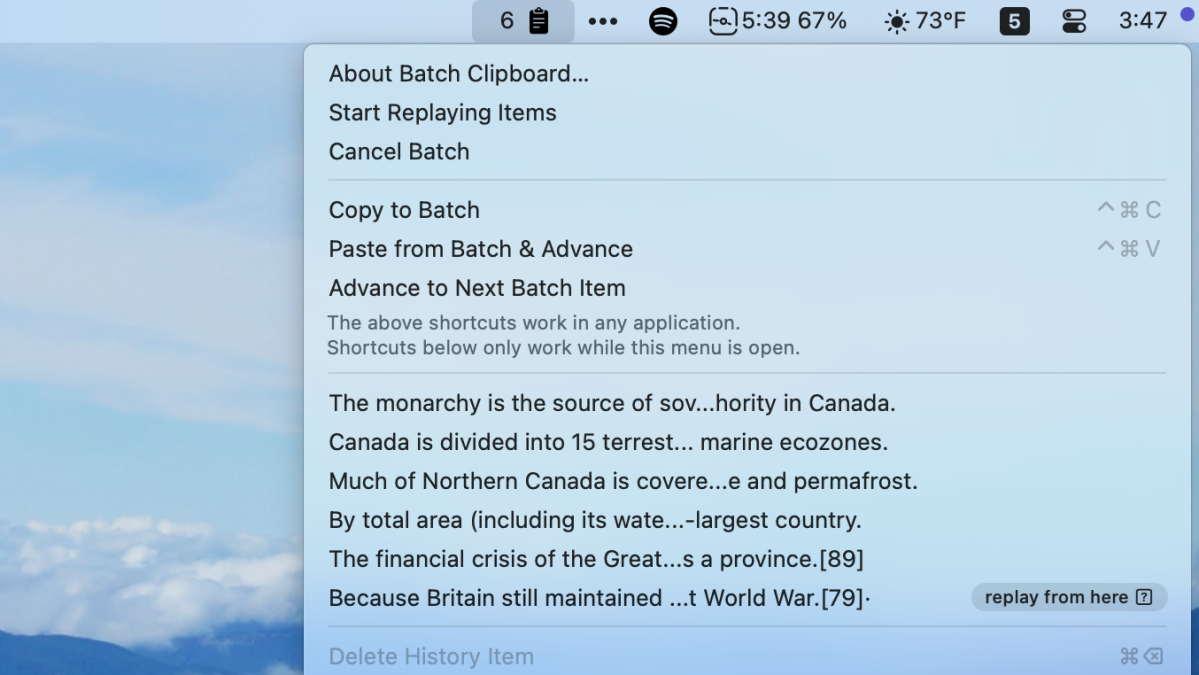
Task: Click the Batch Clipboard menu bar icon
Action: pyautogui.click(x=523, y=21)
